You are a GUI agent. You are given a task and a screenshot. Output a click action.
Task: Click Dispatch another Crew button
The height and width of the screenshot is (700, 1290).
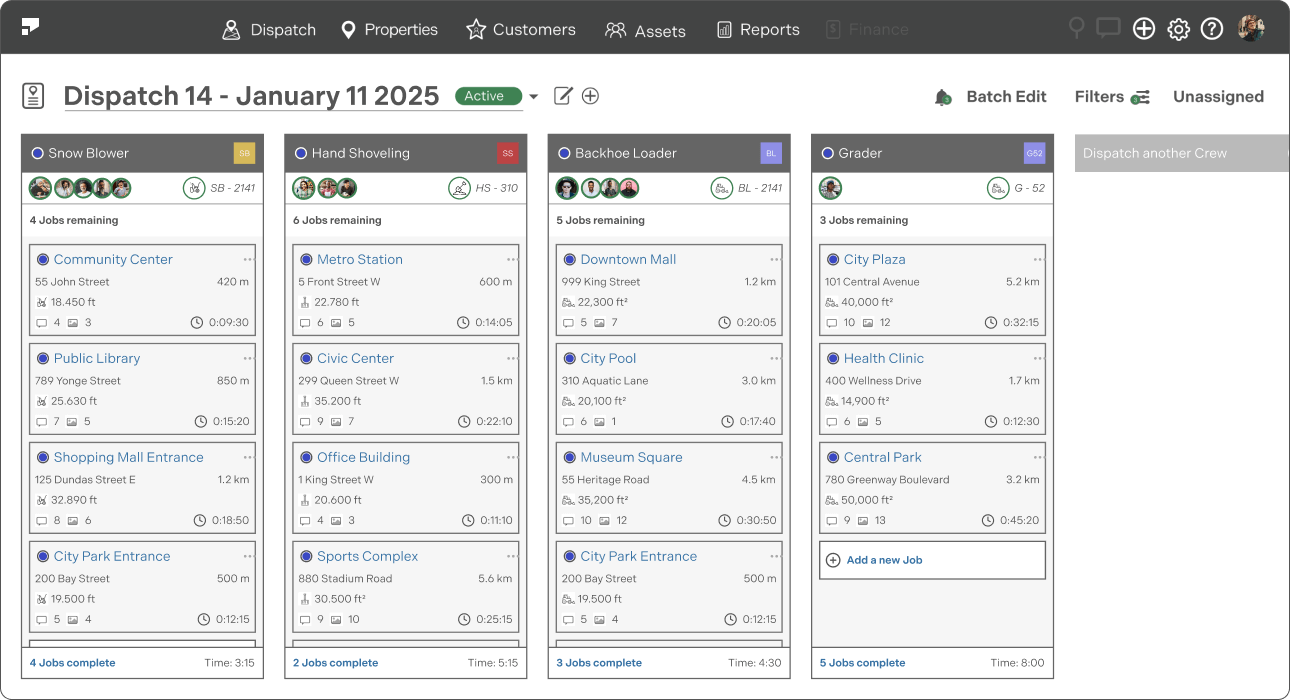coord(1180,153)
